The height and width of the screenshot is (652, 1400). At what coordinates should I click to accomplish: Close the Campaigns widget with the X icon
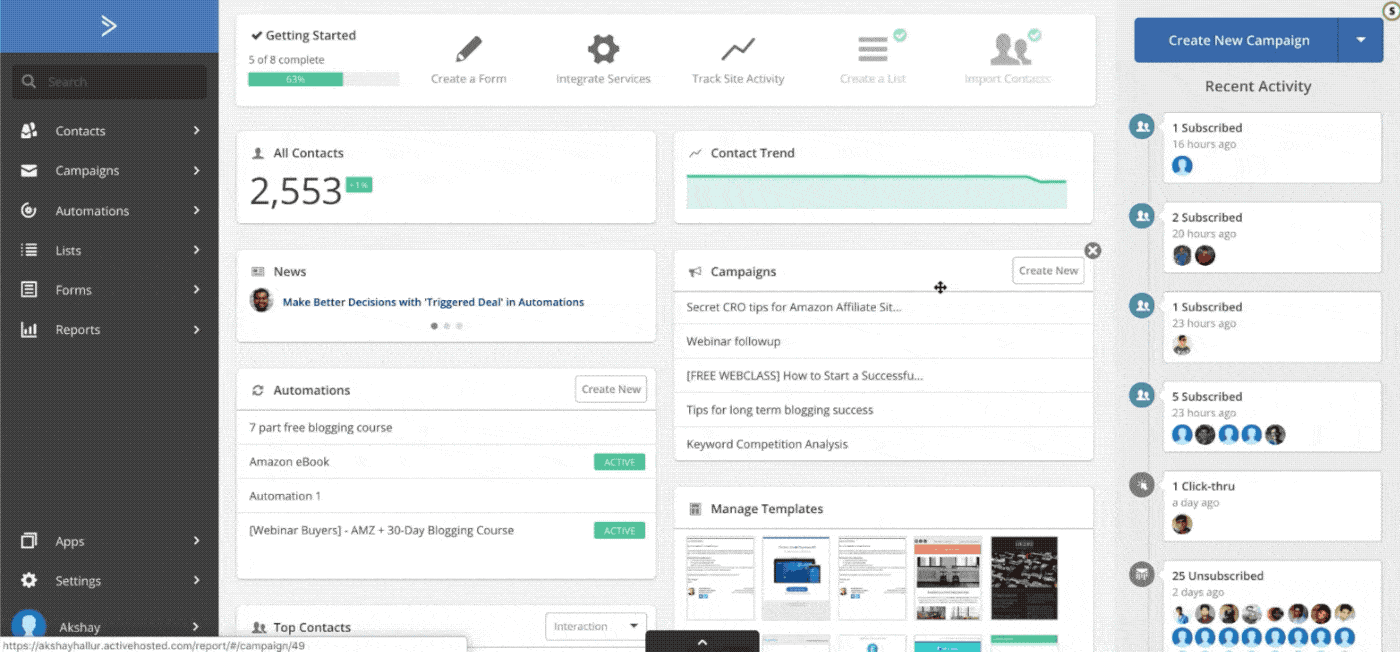[x=1093, y=250]
